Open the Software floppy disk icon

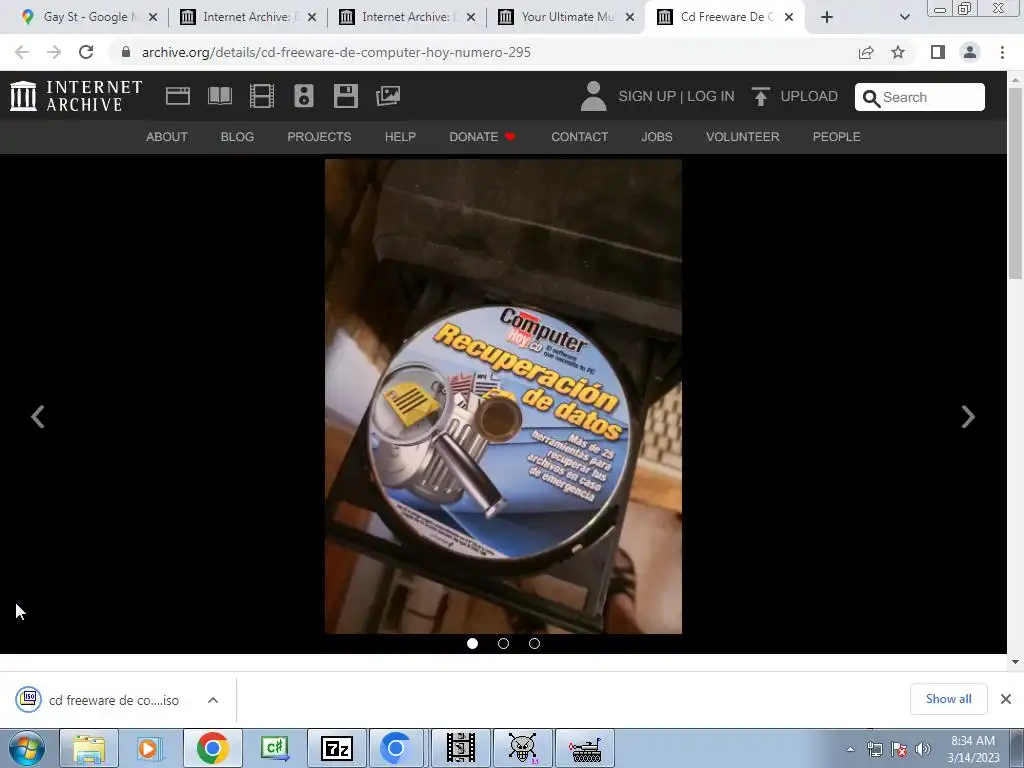click(x=345, y=96)
